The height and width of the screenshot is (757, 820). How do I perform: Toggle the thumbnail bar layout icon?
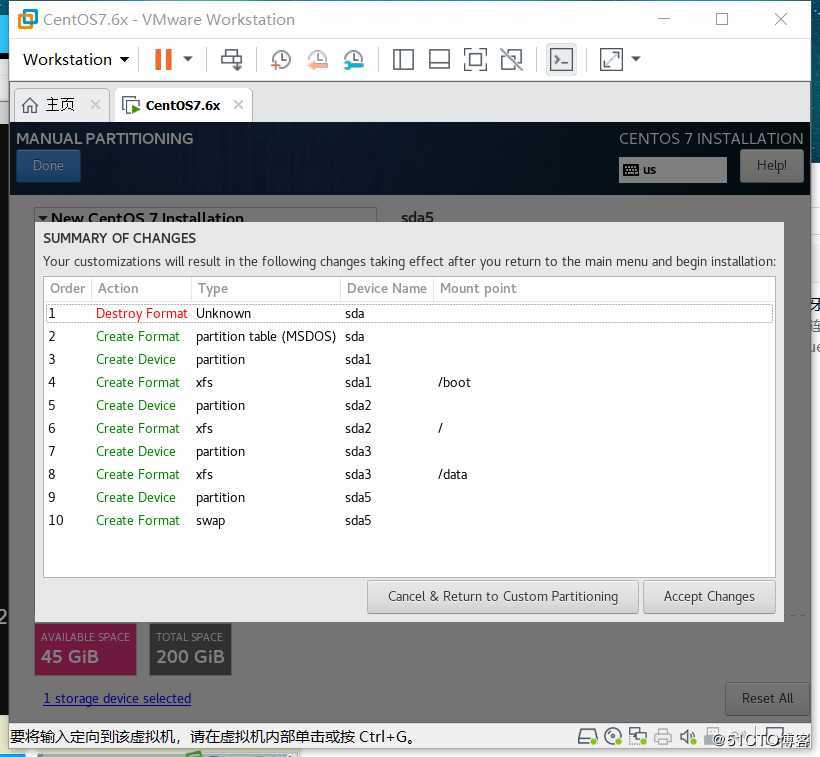439,59
